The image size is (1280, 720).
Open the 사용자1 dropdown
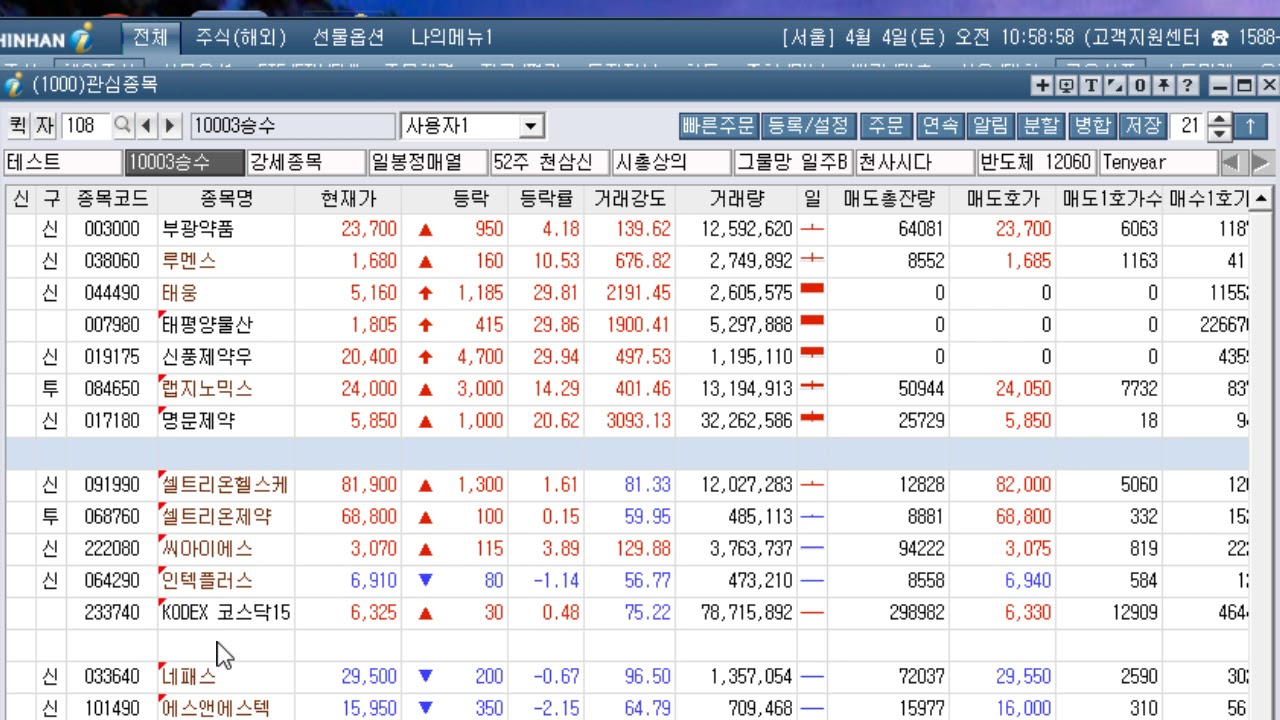531,127
